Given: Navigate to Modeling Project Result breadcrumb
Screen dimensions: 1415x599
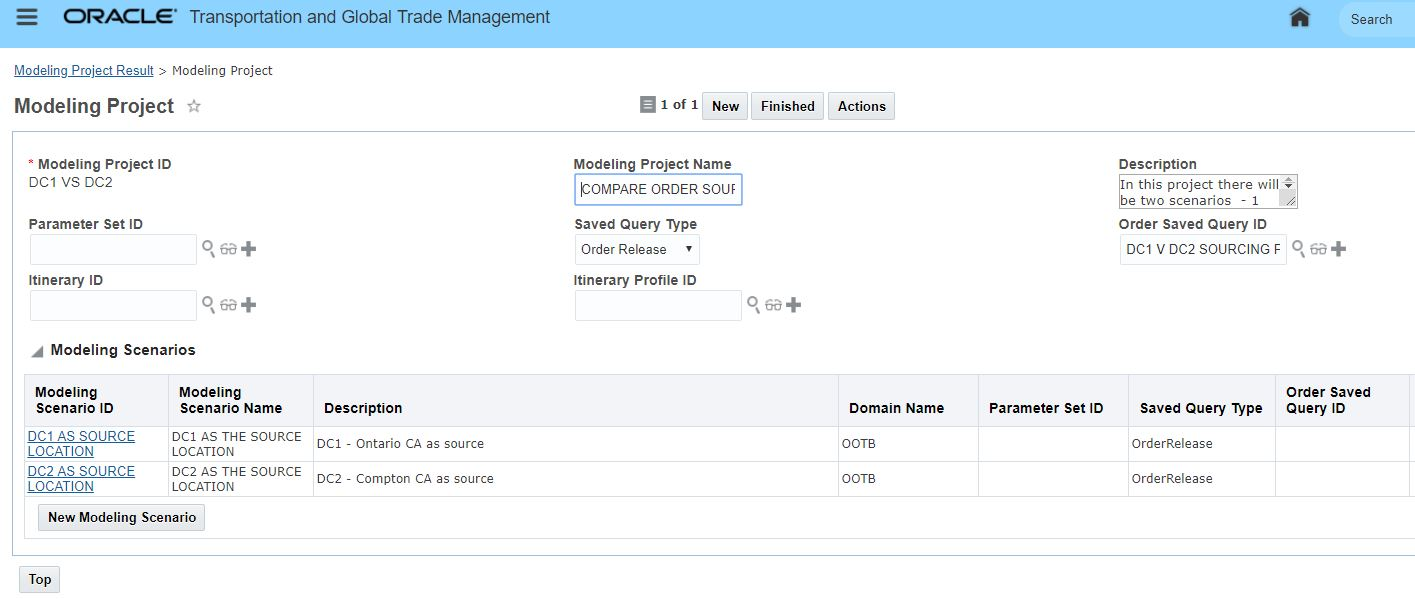Looking at the screenshot, I should (84, 71).
